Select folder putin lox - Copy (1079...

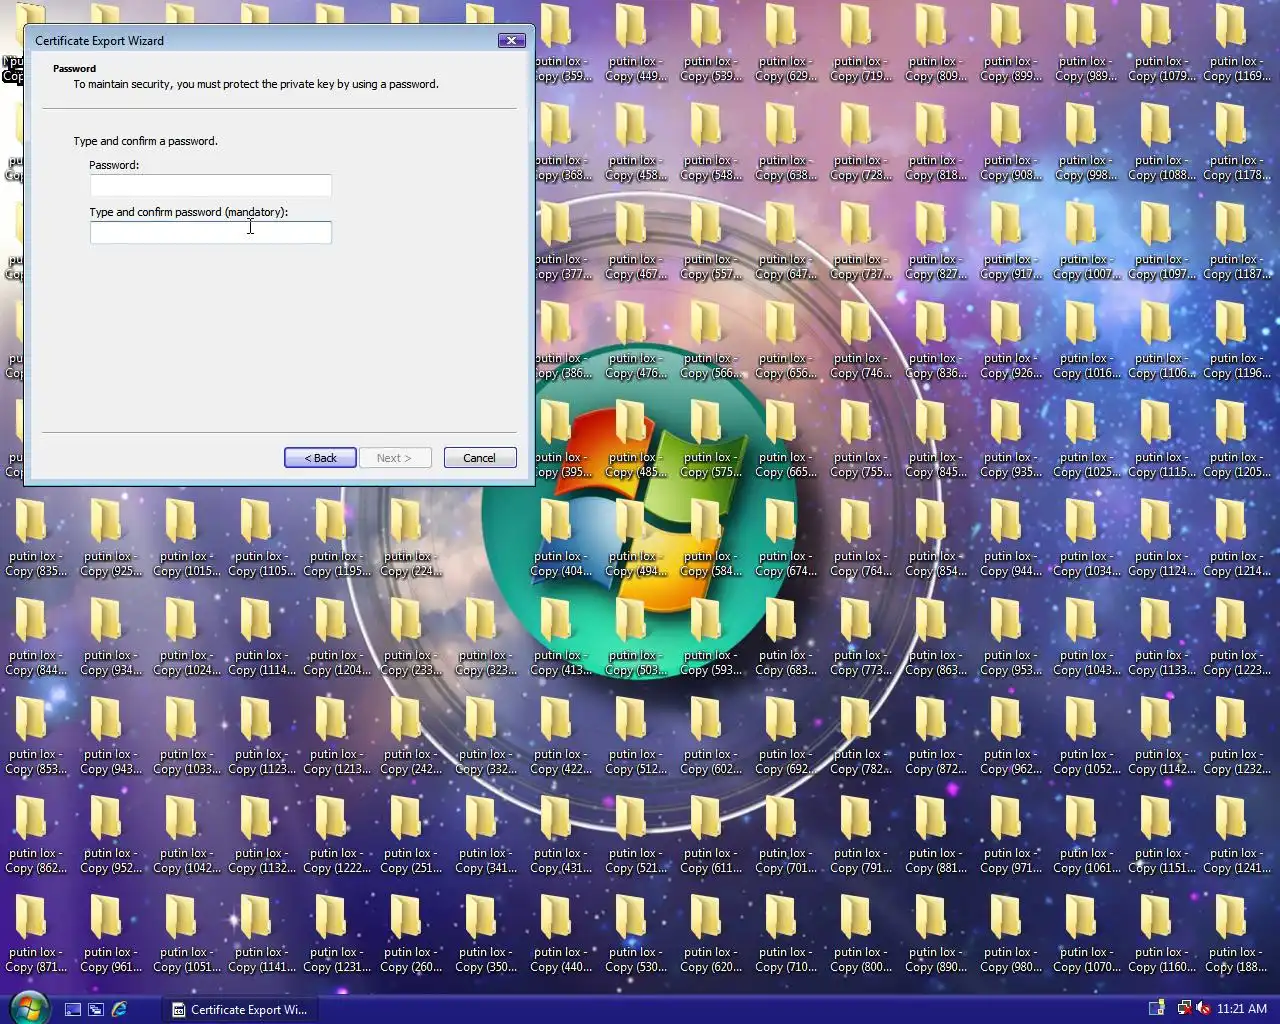[x=1161, y=44]
